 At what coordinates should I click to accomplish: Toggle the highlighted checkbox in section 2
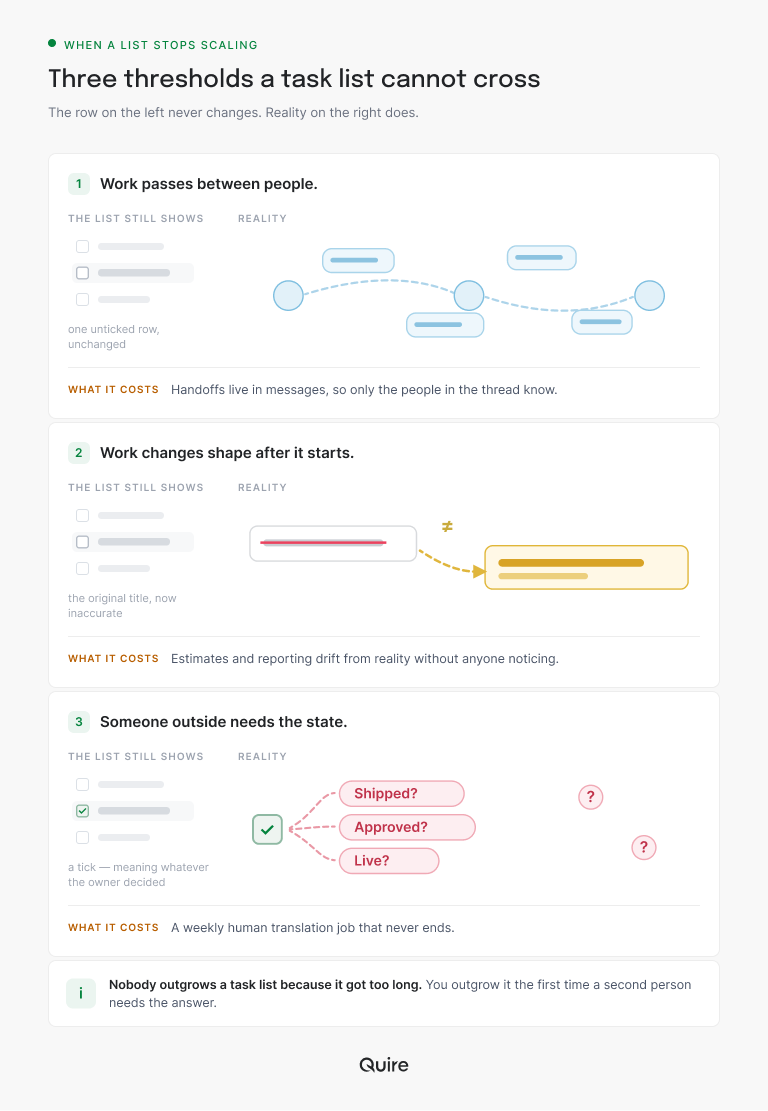pyautogui.click(x=83, y=542)
